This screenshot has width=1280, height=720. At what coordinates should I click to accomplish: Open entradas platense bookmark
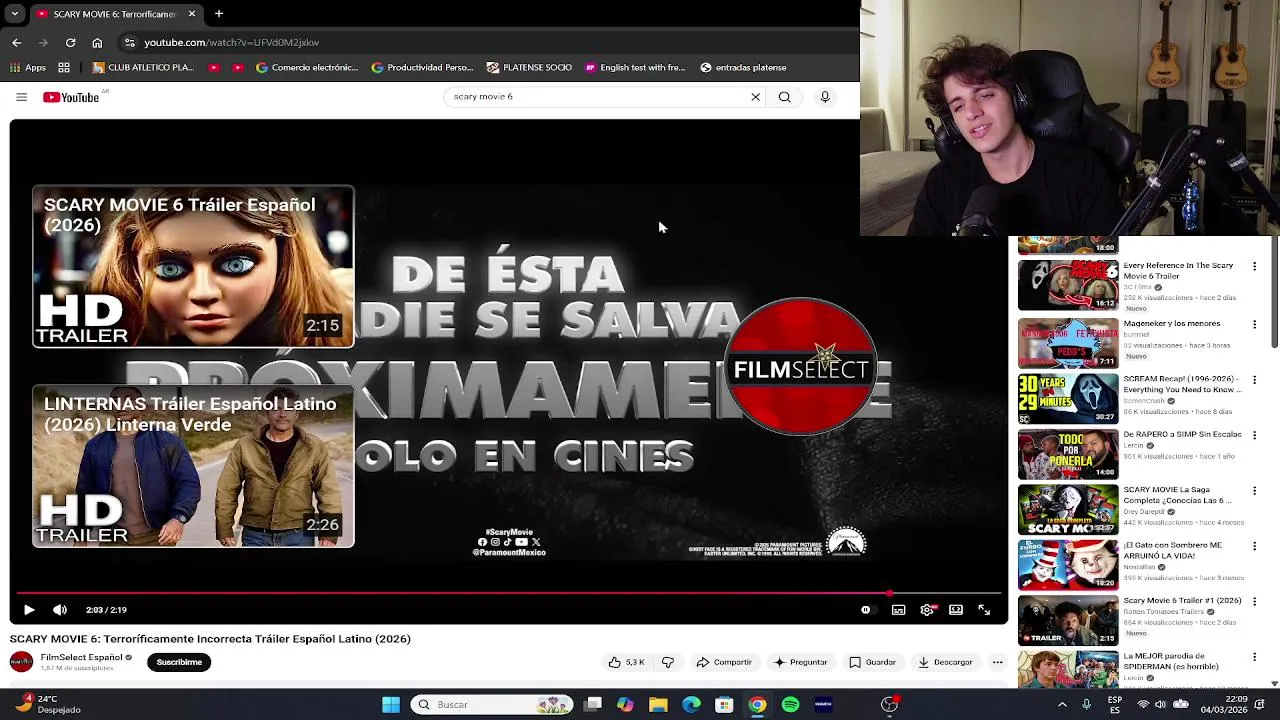[743, 68]
